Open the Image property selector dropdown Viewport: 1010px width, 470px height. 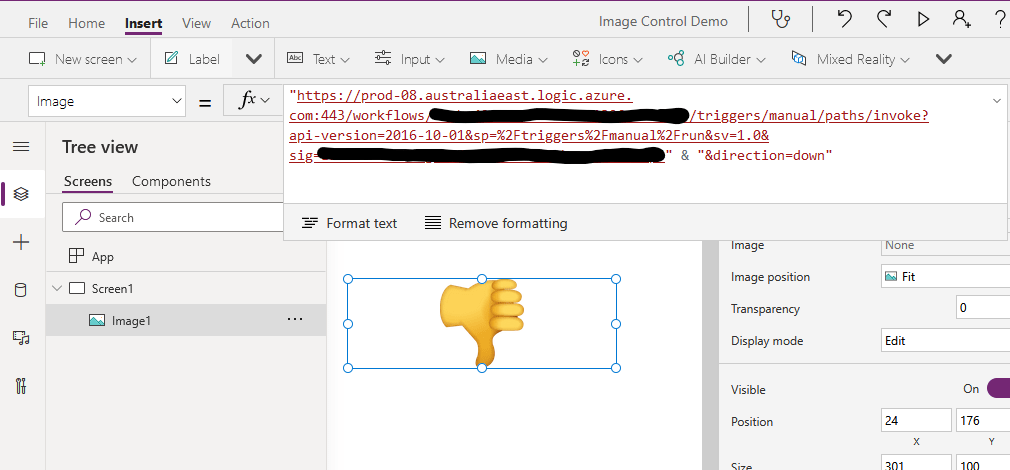(109, 101)
